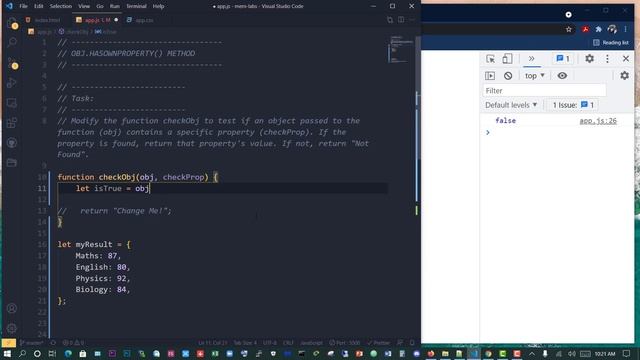Screen dimensions: 640x360
Task: Click the Ln/Col position in status bar
Action: tap(213, 343)
